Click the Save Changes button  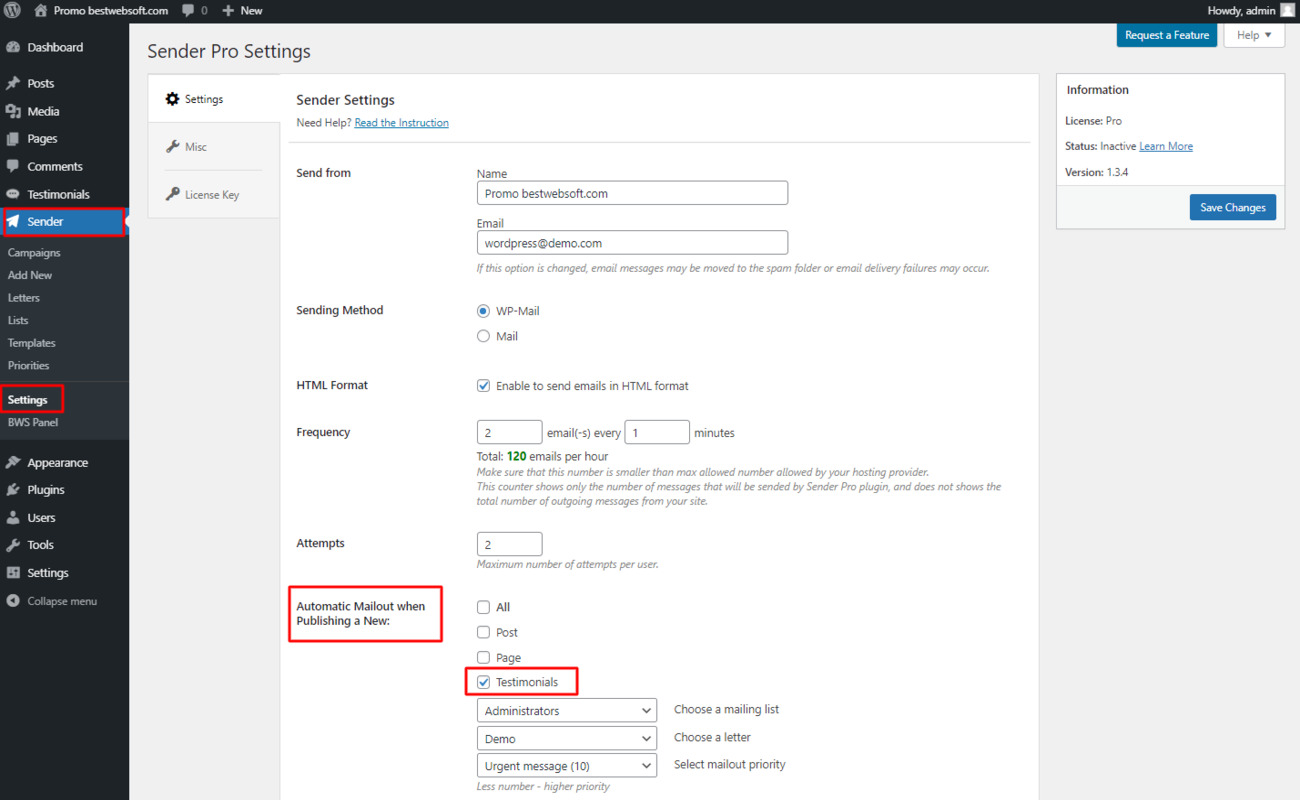coord(1232,207)
